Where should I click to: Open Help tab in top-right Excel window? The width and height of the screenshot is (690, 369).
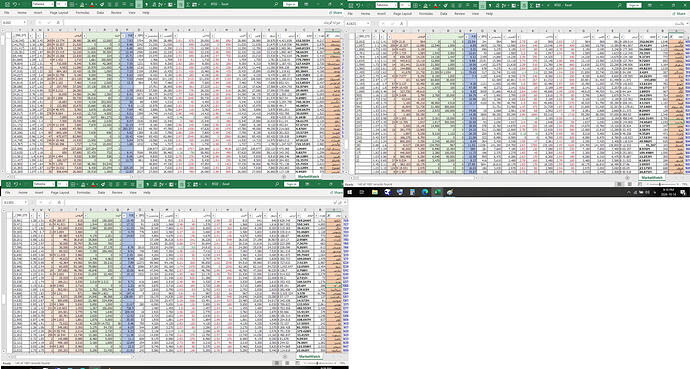pyautogui.click(x=489, y=14)
